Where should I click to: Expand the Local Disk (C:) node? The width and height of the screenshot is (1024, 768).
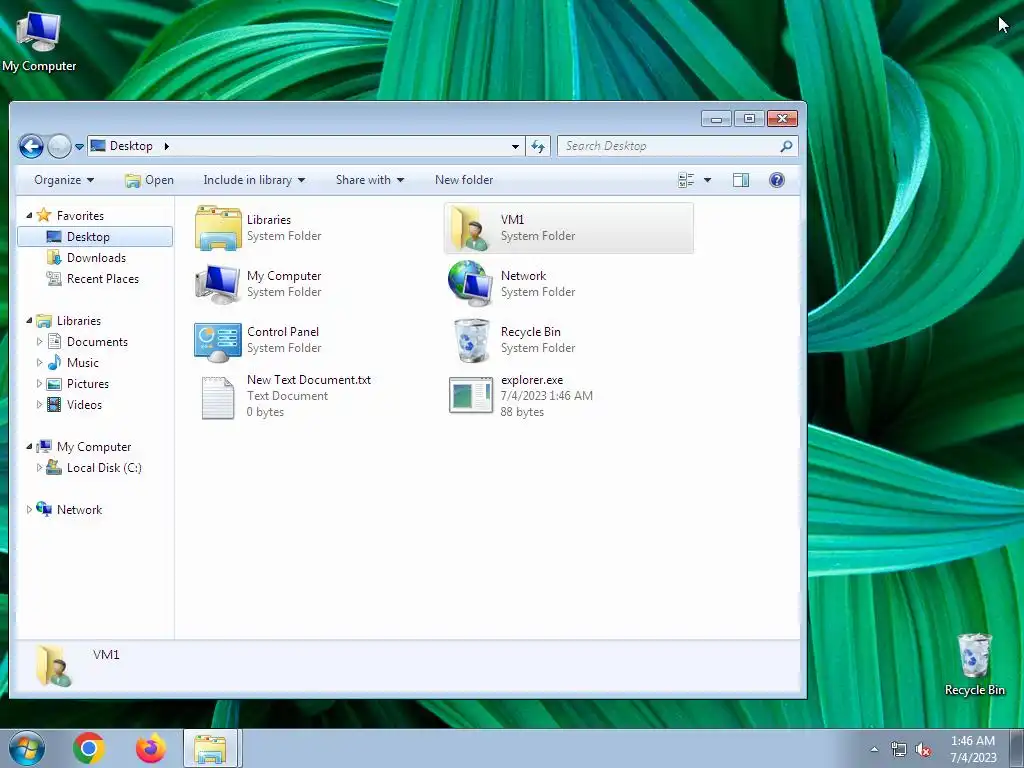[x=39, y=468]
